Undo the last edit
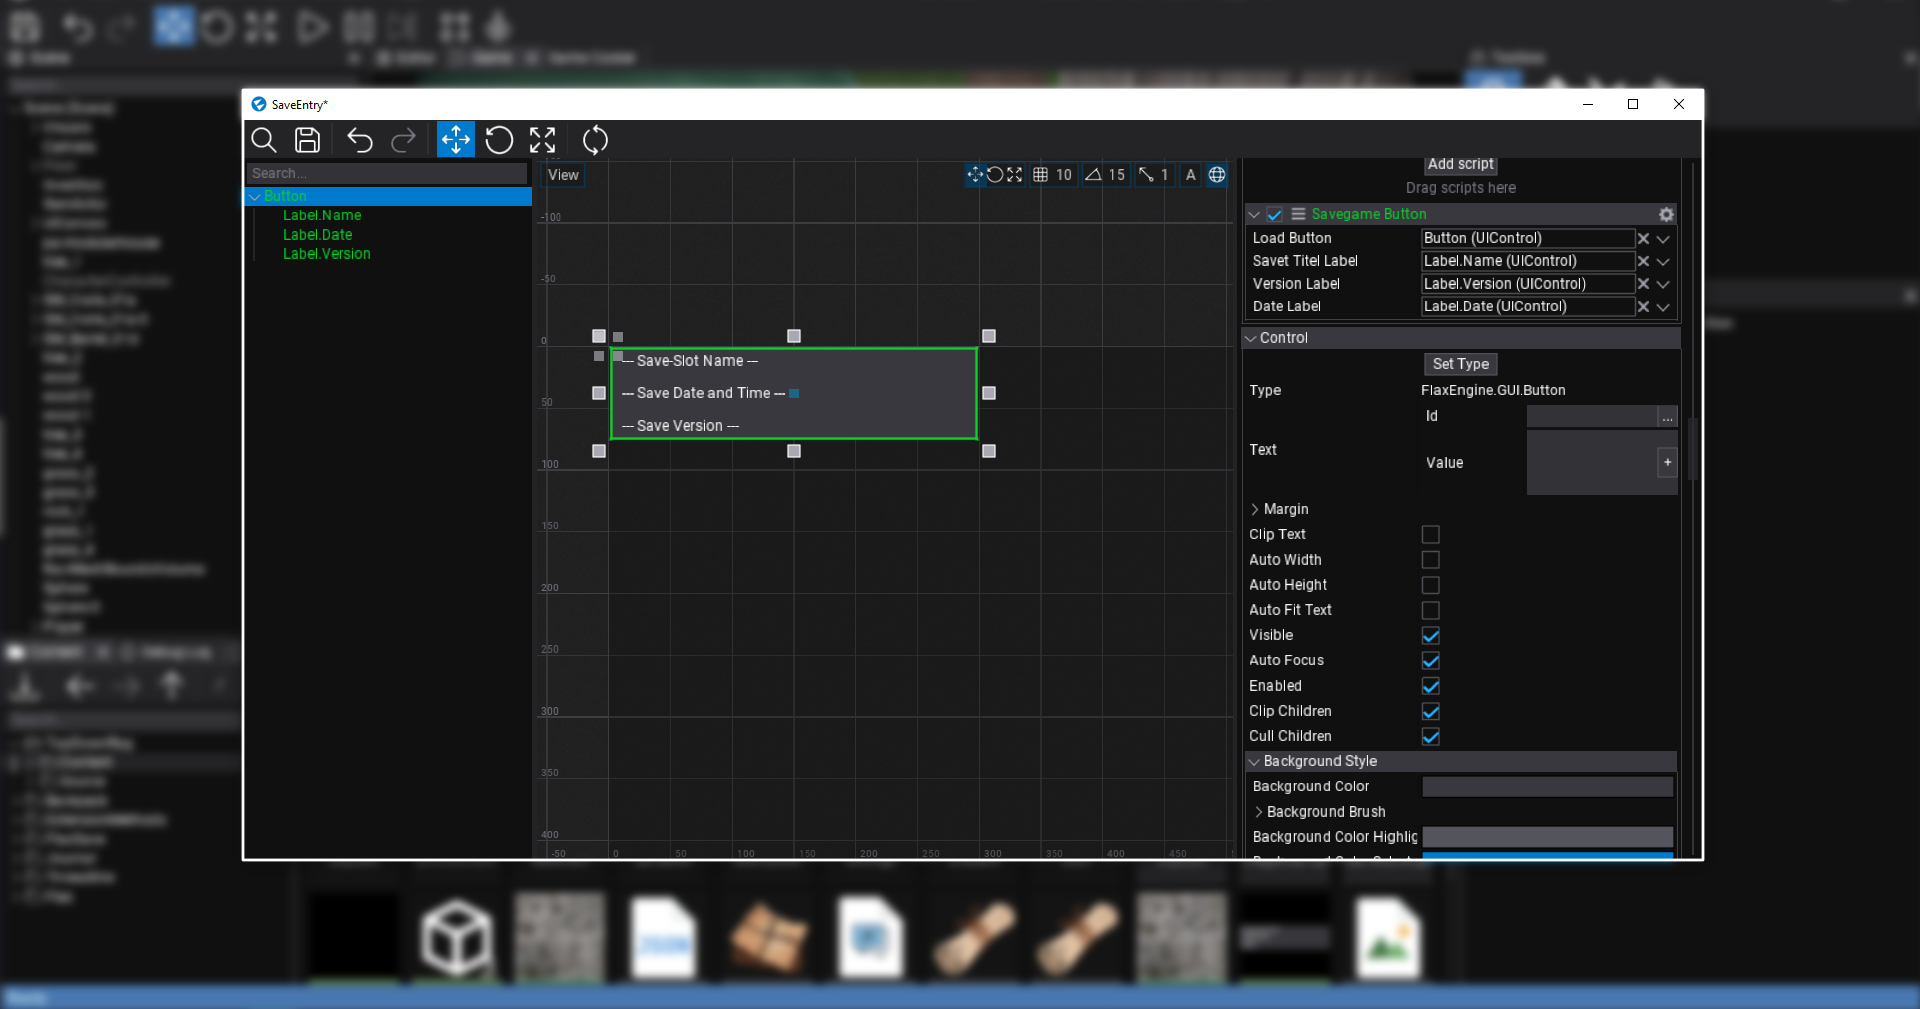This screenshot has height=1009, width=1920. pos(359,140)
